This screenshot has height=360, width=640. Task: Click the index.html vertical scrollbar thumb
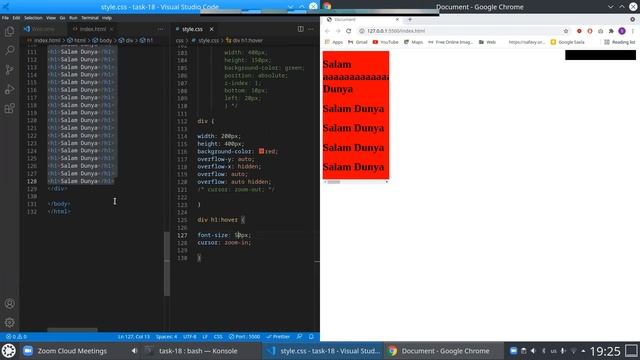(167, 264)
